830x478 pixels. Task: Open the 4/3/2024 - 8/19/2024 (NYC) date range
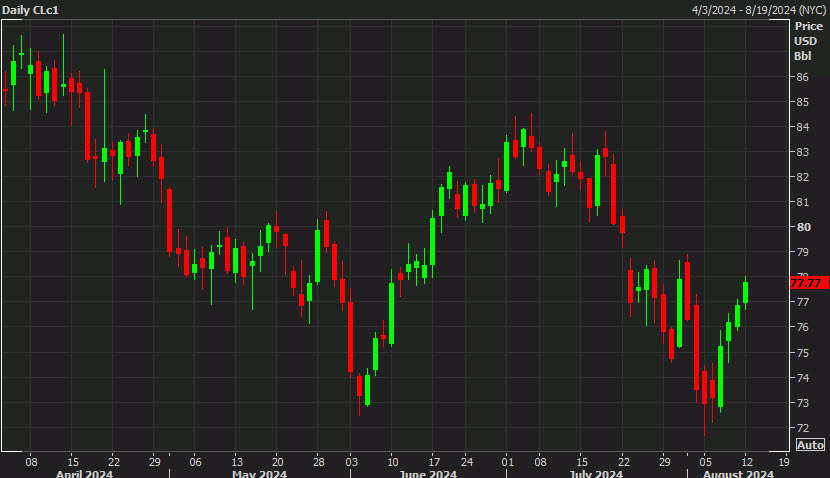click(x=759, y=10)
